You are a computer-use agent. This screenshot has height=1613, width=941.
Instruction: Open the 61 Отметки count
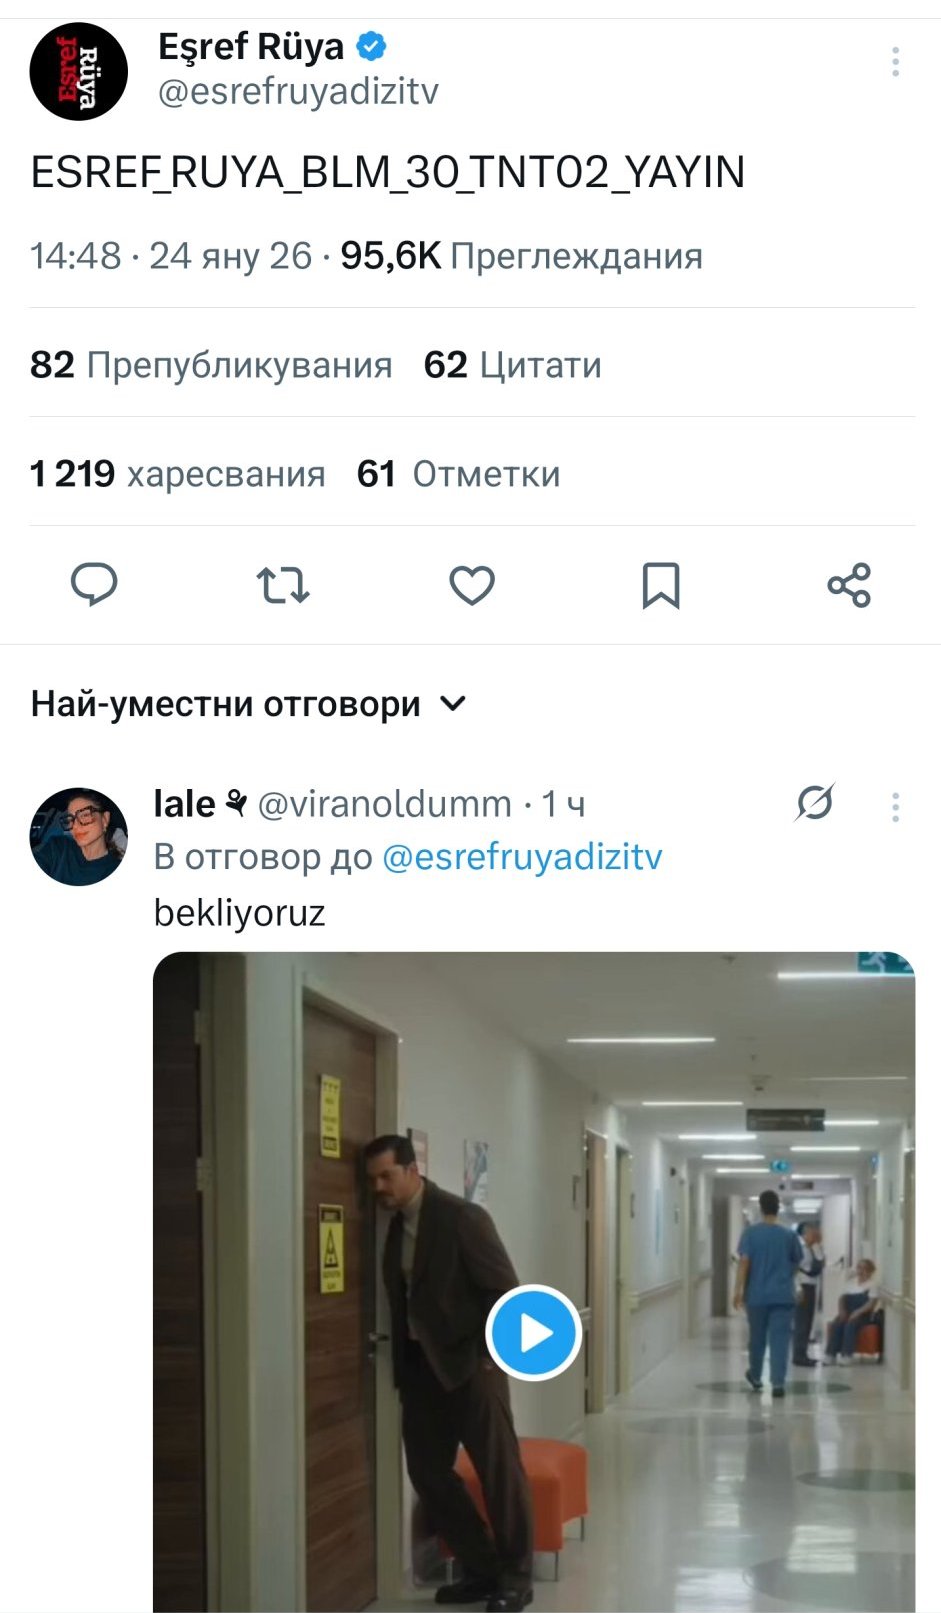click(x=458, y=474)
